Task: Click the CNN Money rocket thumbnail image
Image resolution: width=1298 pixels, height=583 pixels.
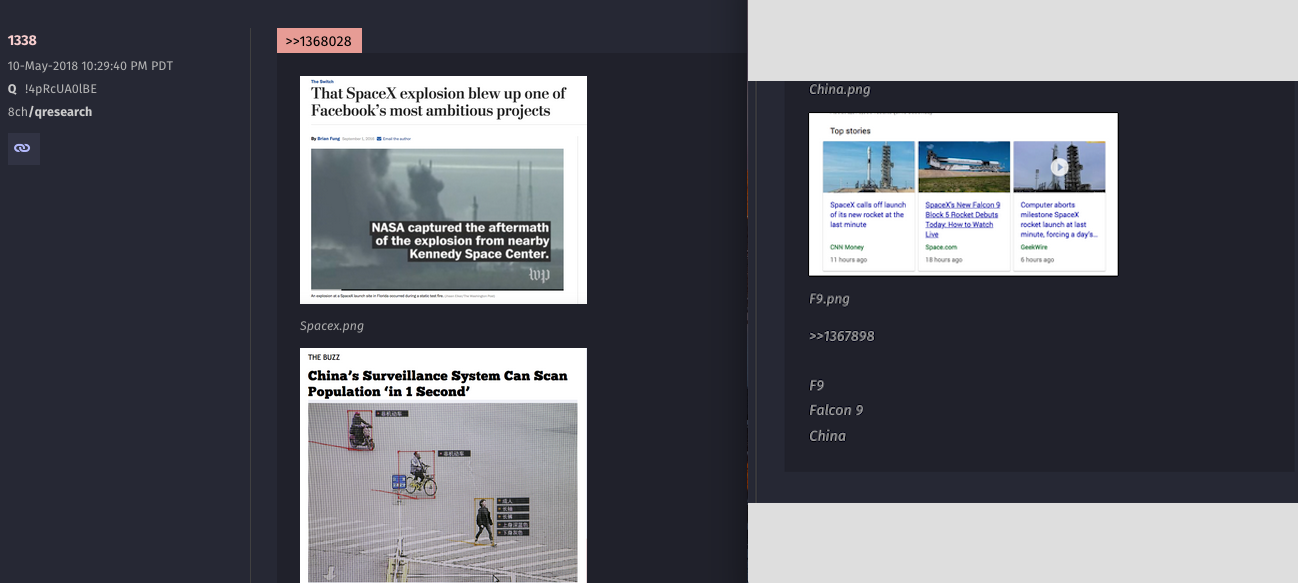Action: 868,167
